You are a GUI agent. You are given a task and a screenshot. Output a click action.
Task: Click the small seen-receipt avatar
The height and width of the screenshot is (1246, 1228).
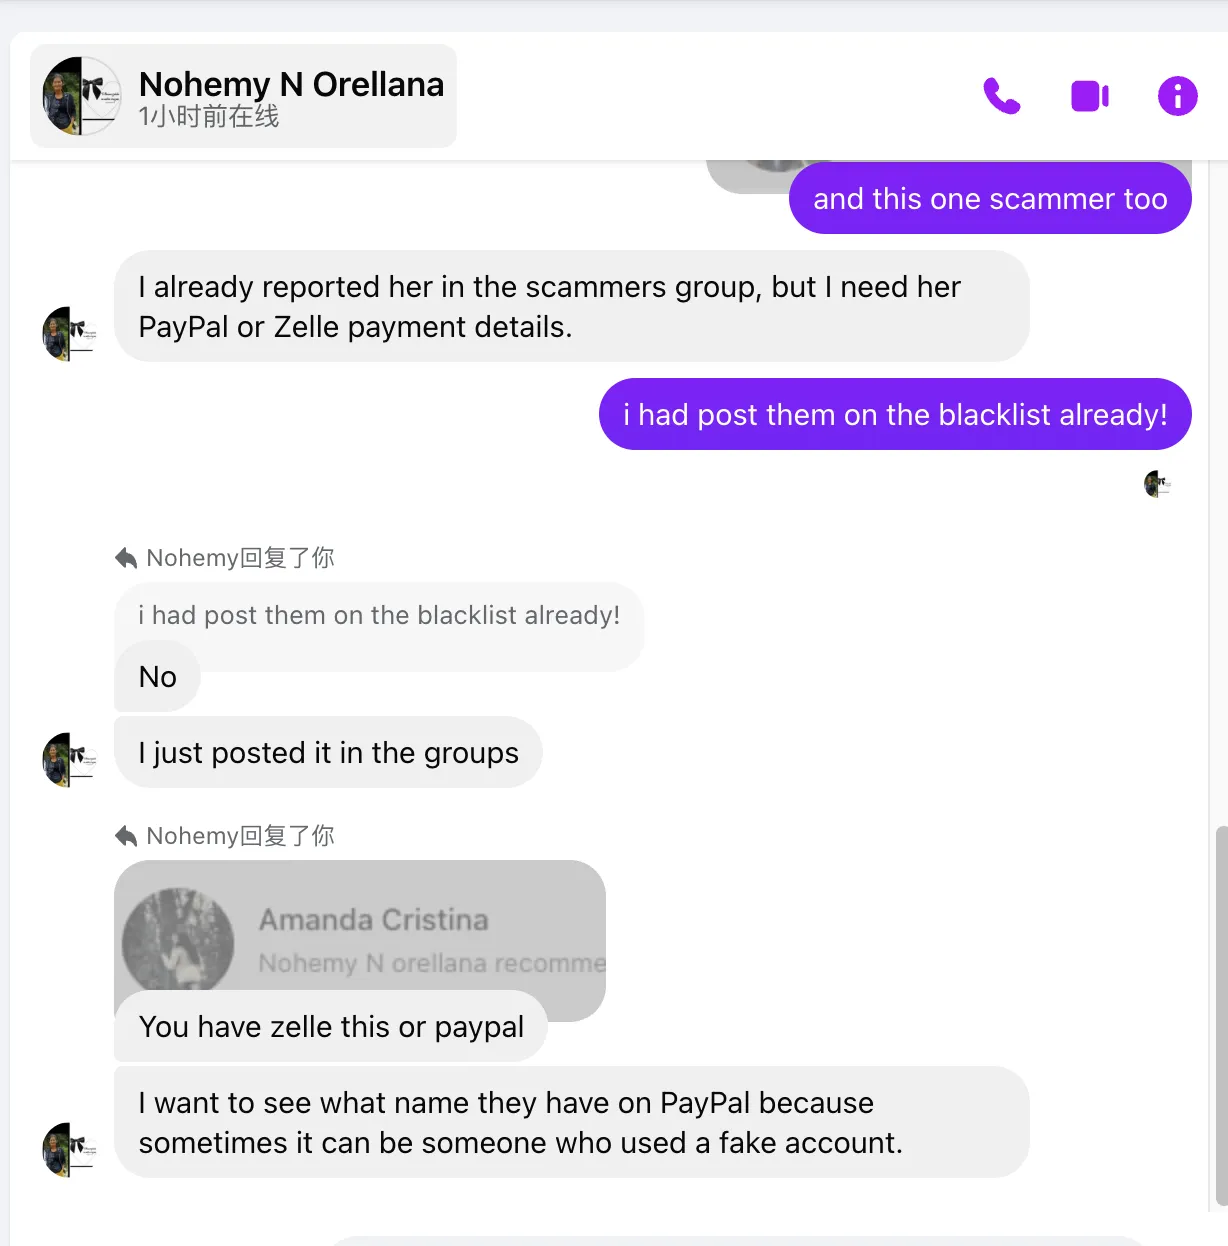[x=1157, y=484]
